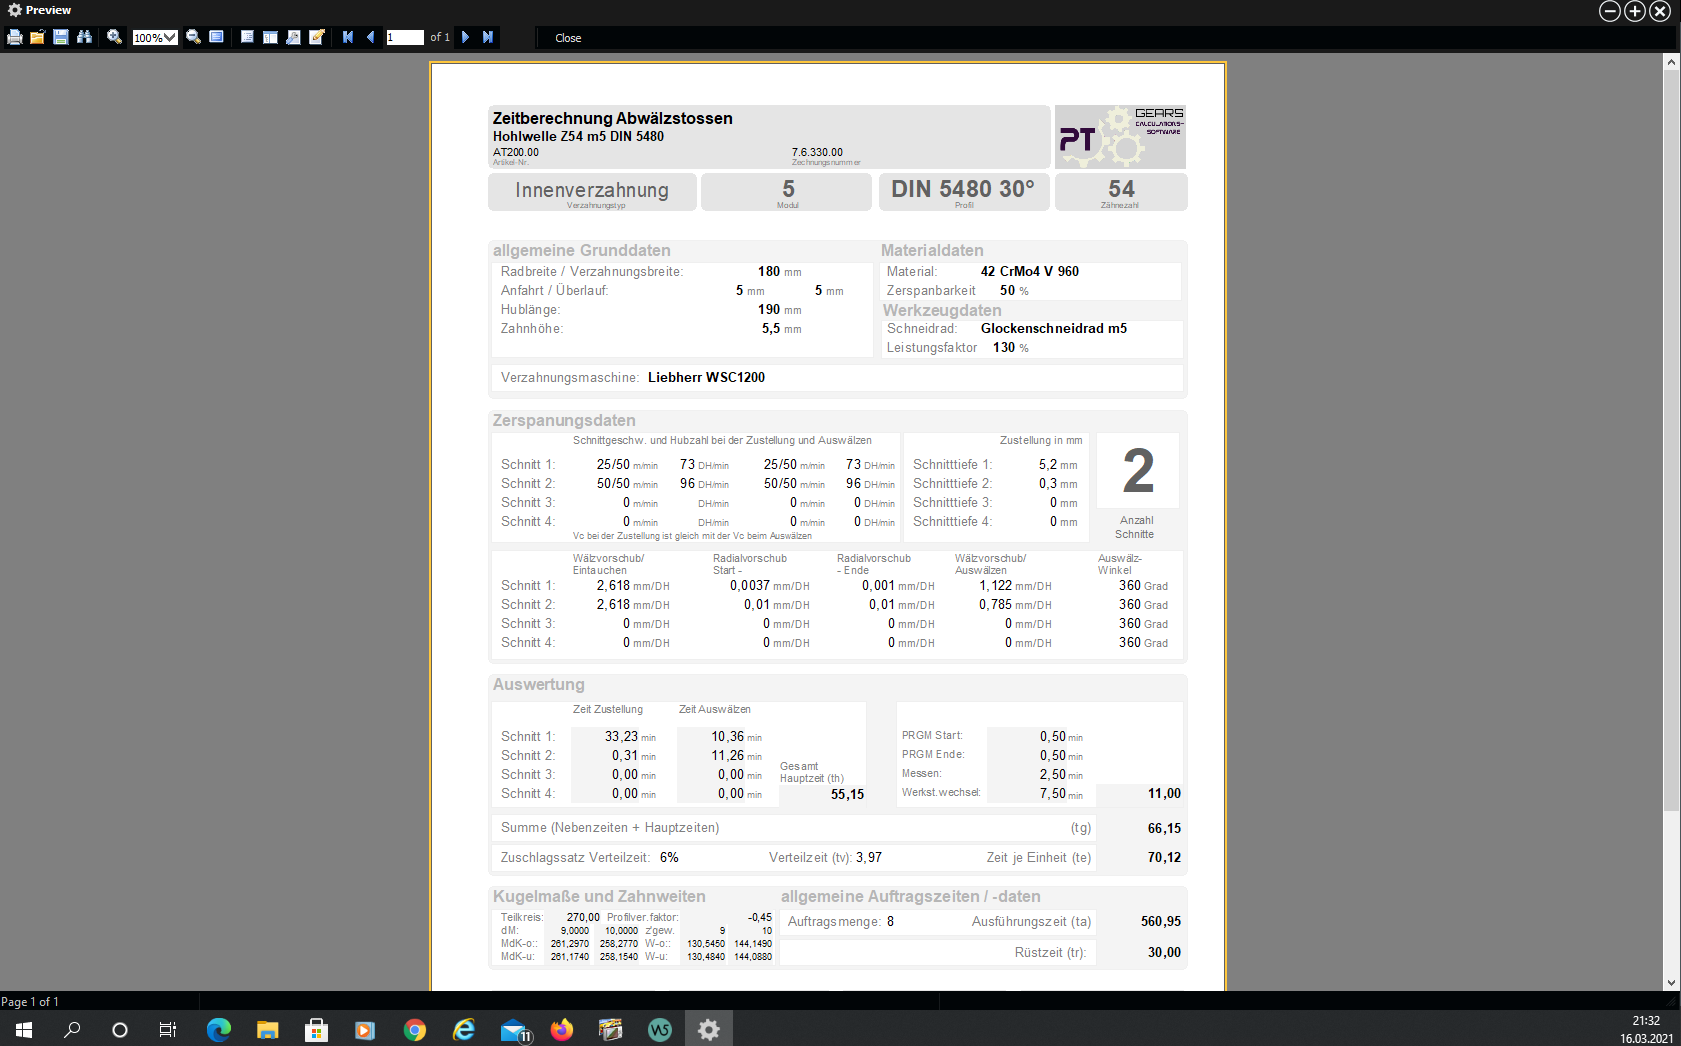Image resolution: width=1681 pixels, height=1046 pixels.
Task: Open the 100% zoom level dropdown
Action: tap(170, 38)
